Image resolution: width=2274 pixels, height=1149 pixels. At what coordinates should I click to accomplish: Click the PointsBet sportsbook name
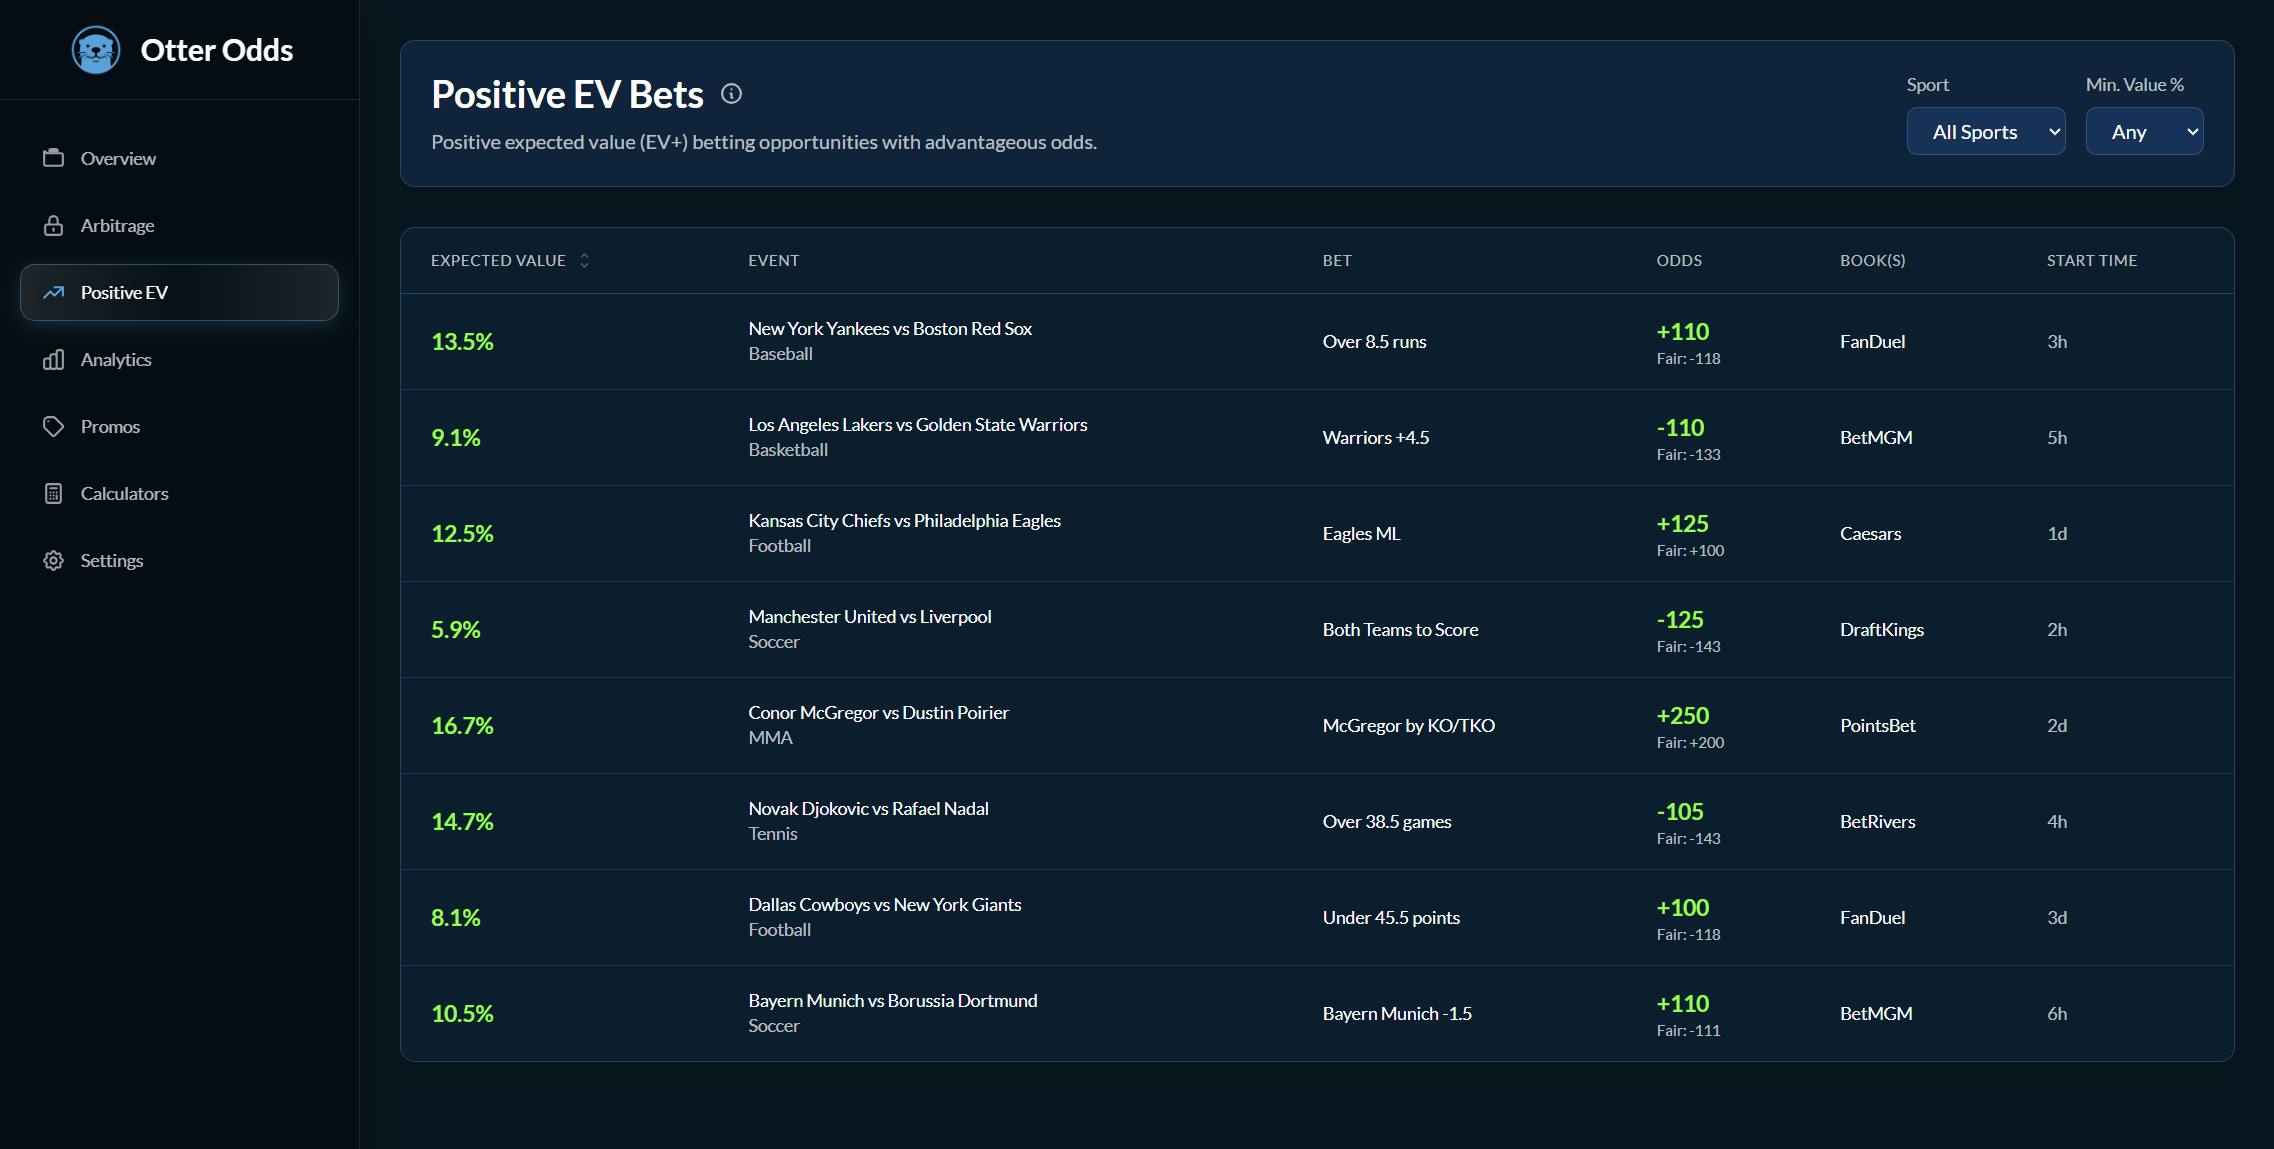(x=1878, y=725)
